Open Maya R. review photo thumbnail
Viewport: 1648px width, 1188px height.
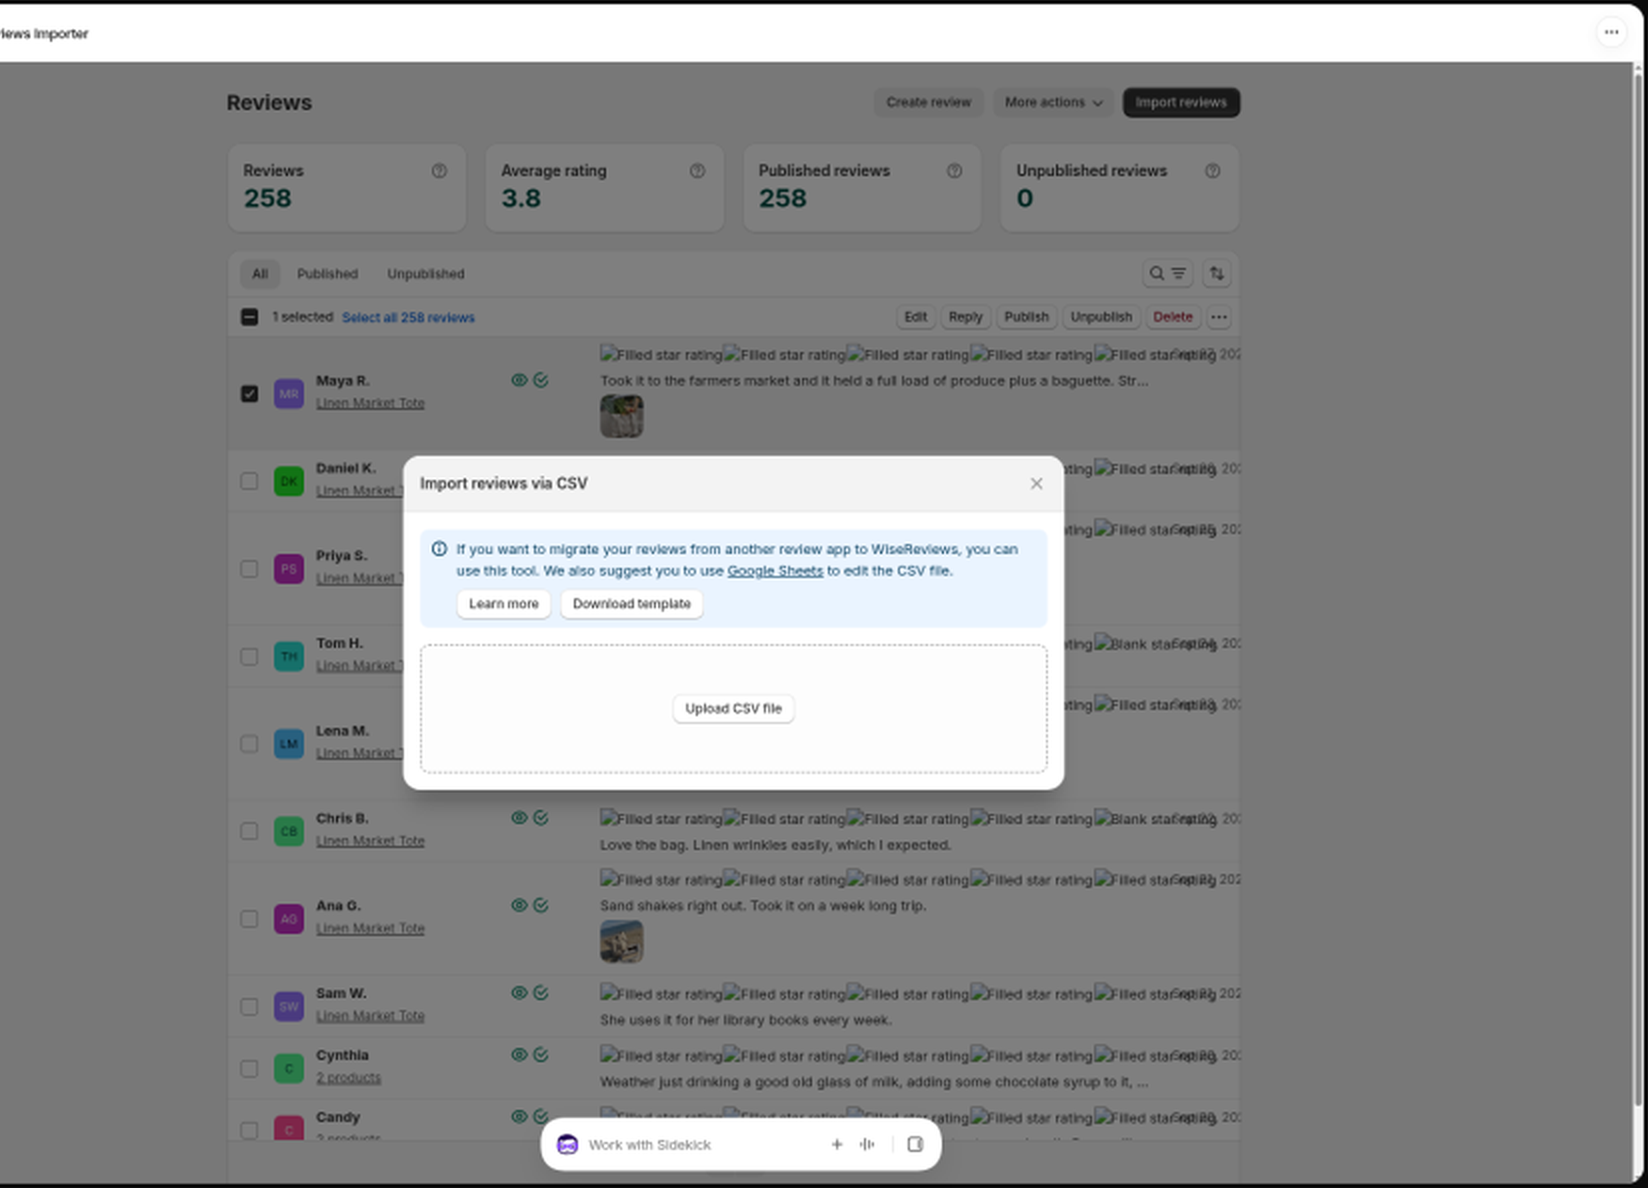point(621,416)
